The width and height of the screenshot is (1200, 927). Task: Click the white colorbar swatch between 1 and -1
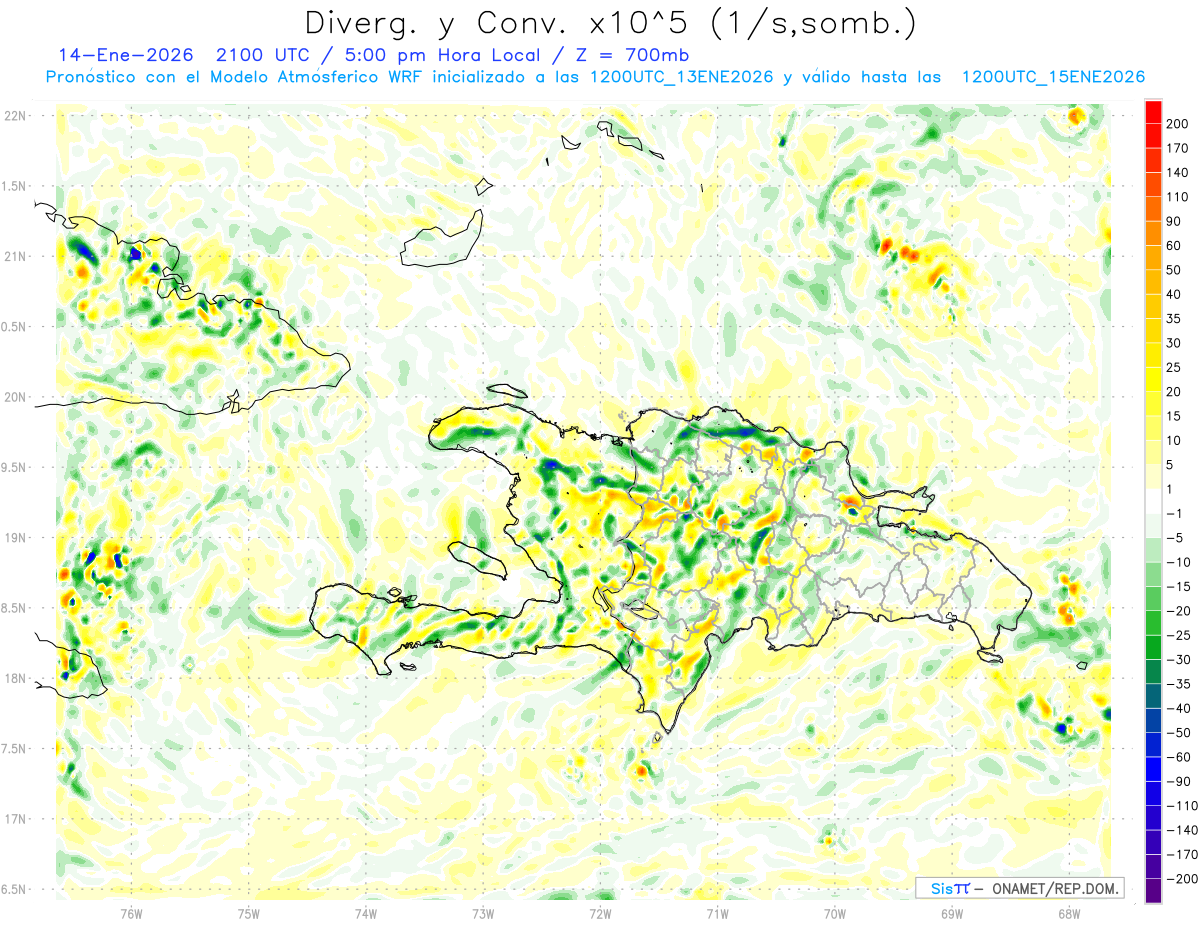pos(1153,501)
